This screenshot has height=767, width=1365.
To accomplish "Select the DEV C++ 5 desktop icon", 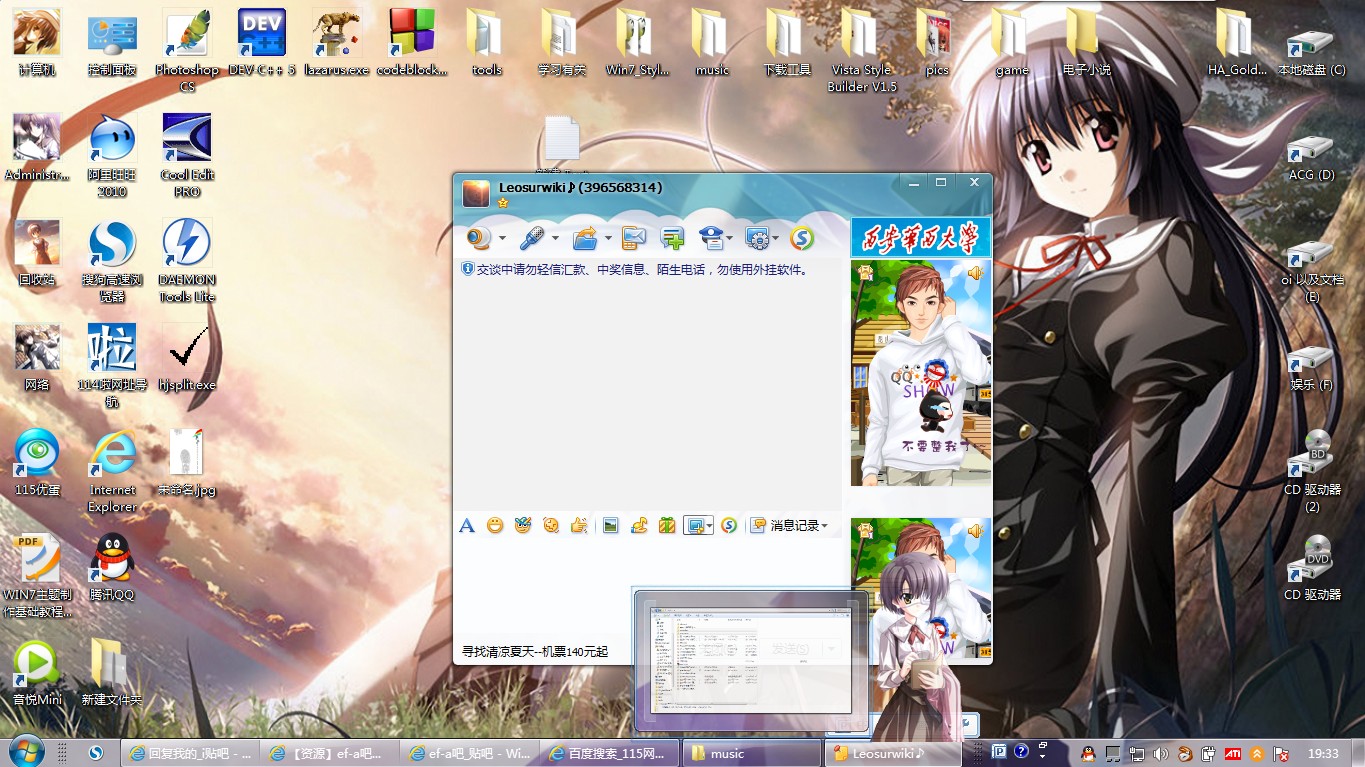I will click(262, 43).
